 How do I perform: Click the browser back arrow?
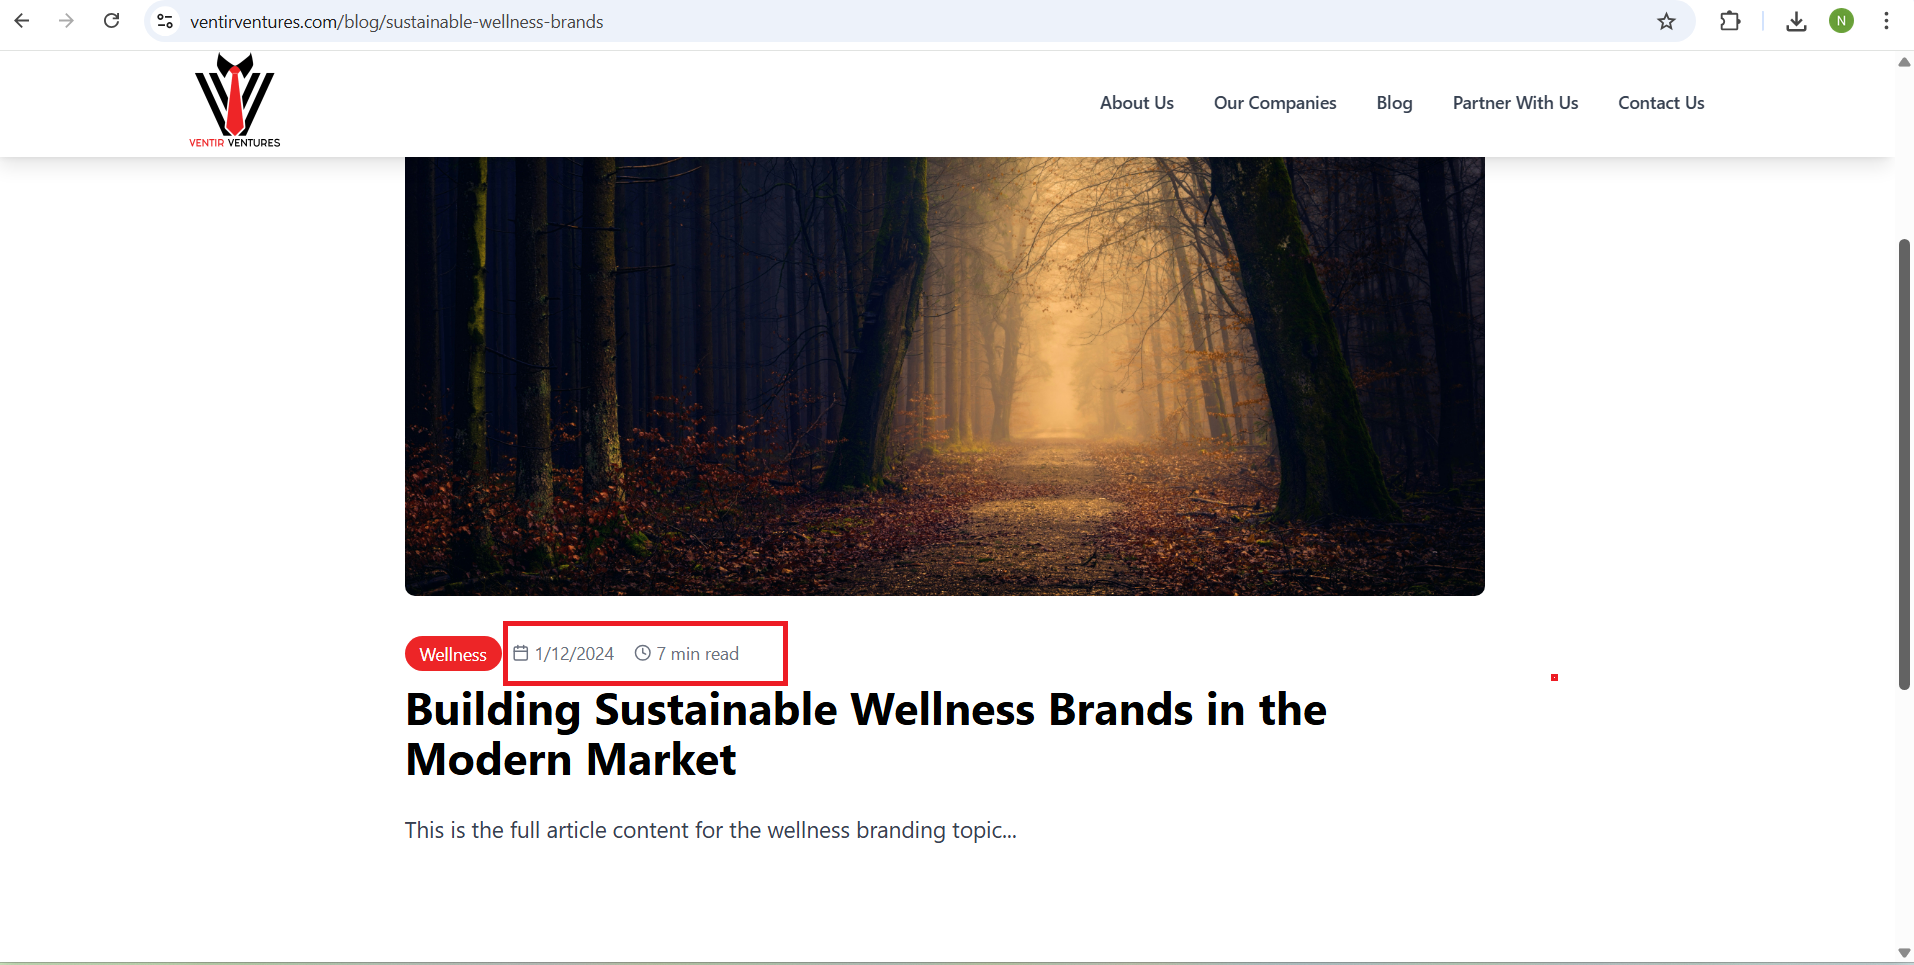[22, 21]
